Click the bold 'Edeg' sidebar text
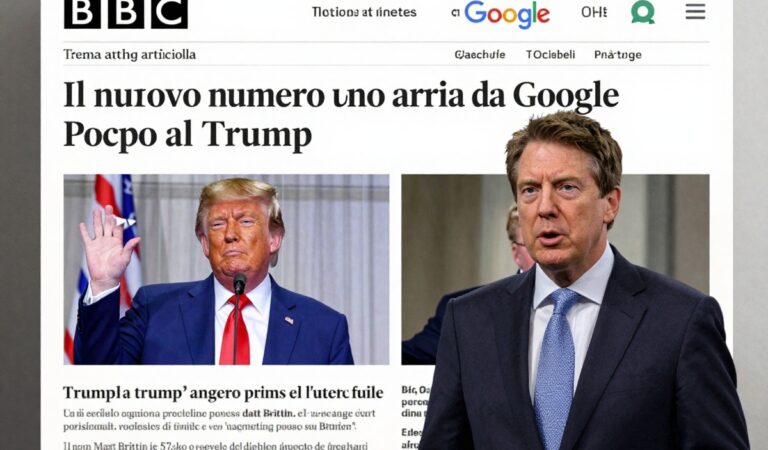Screen dimensions: 768x450 [x=409, y=433]
